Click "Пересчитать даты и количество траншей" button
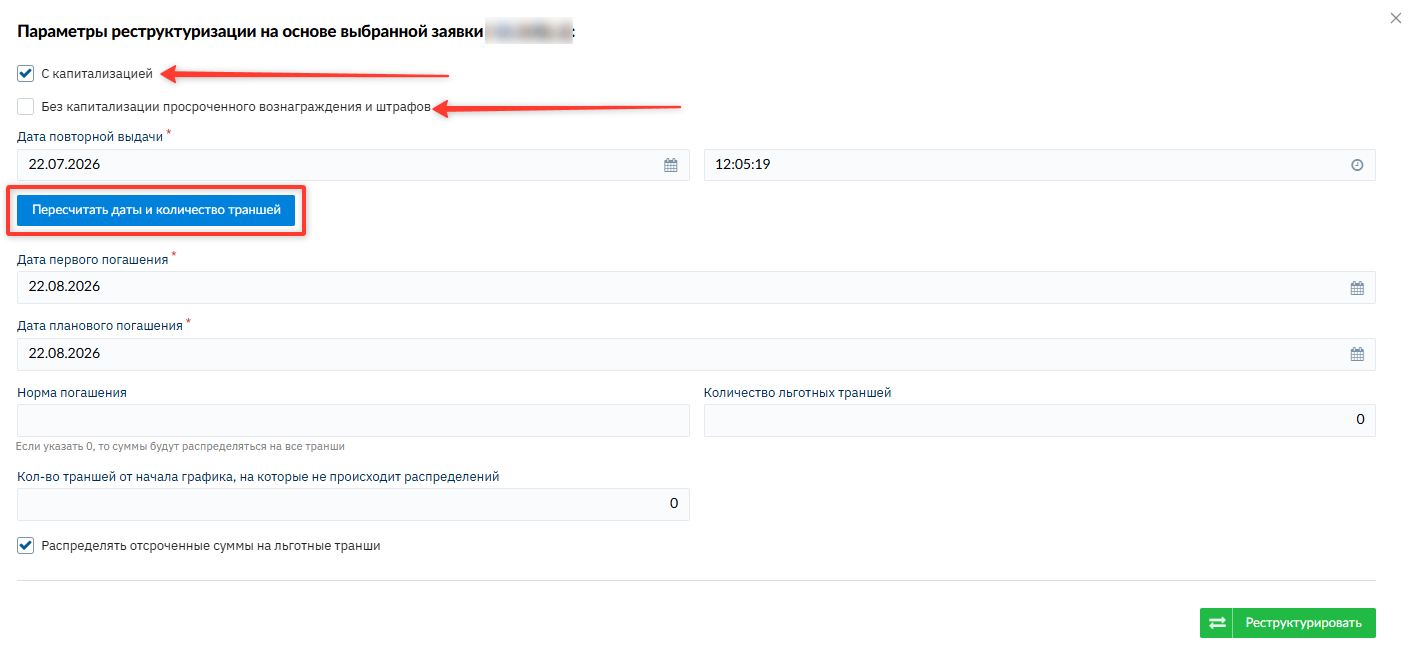The height and width of the screenshot is (660, 1409). (156, 210)
